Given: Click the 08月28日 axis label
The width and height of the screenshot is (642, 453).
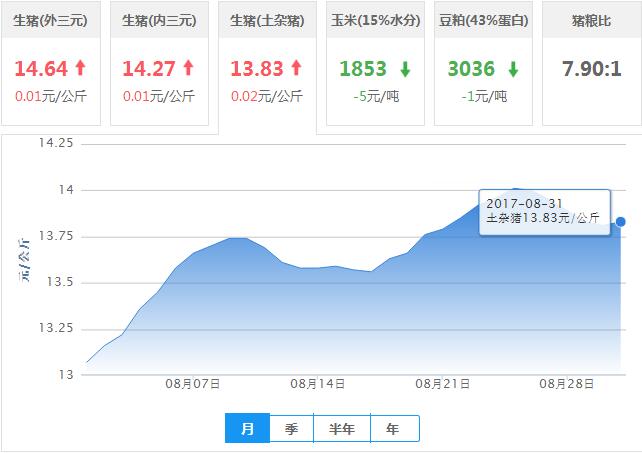Looking at the screenshot, I should [567, 384].
